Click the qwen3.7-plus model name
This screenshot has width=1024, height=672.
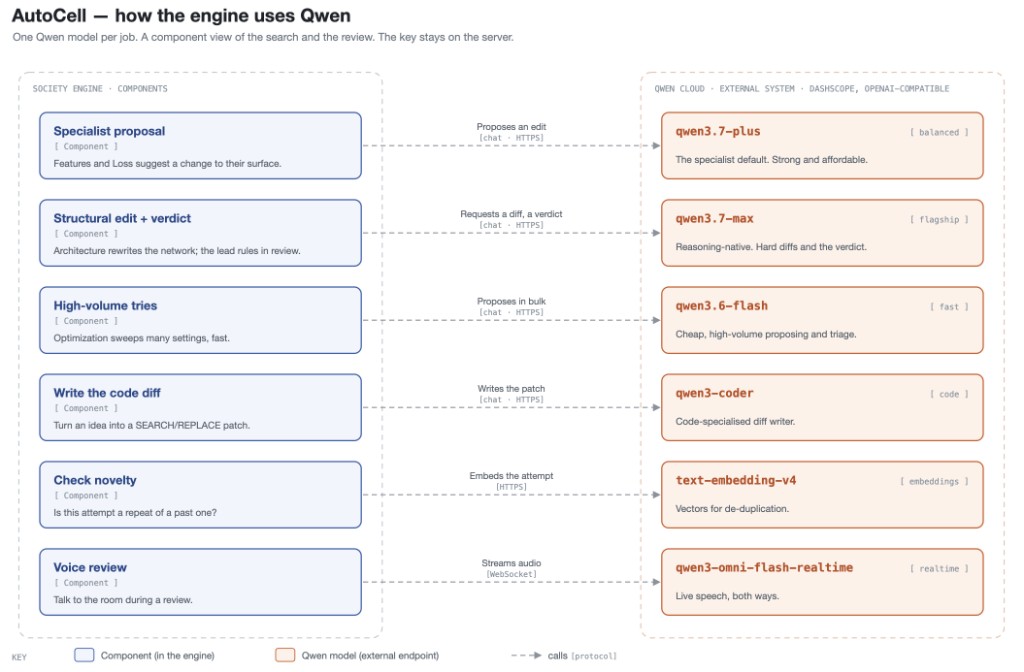[718, 131]
